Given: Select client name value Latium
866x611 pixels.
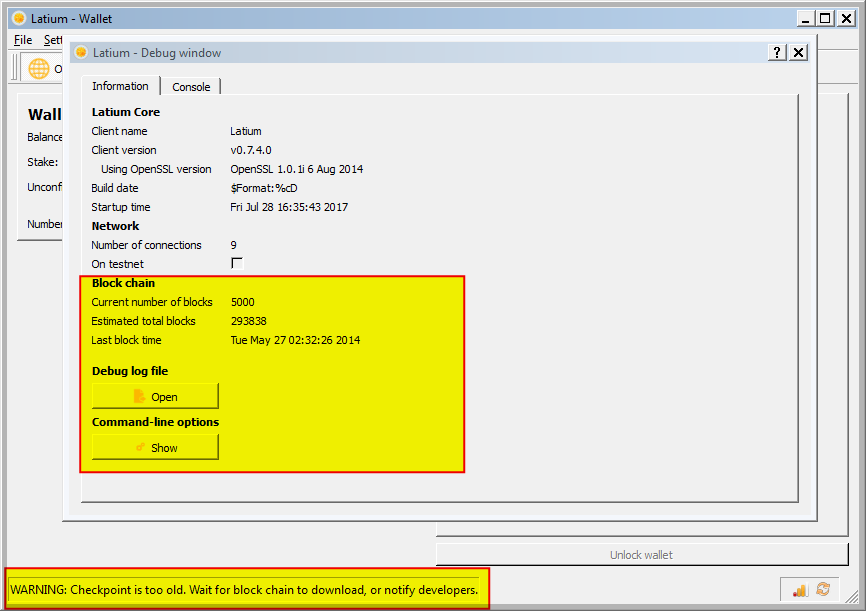Looking at the screenshot, I should point(246,131).
